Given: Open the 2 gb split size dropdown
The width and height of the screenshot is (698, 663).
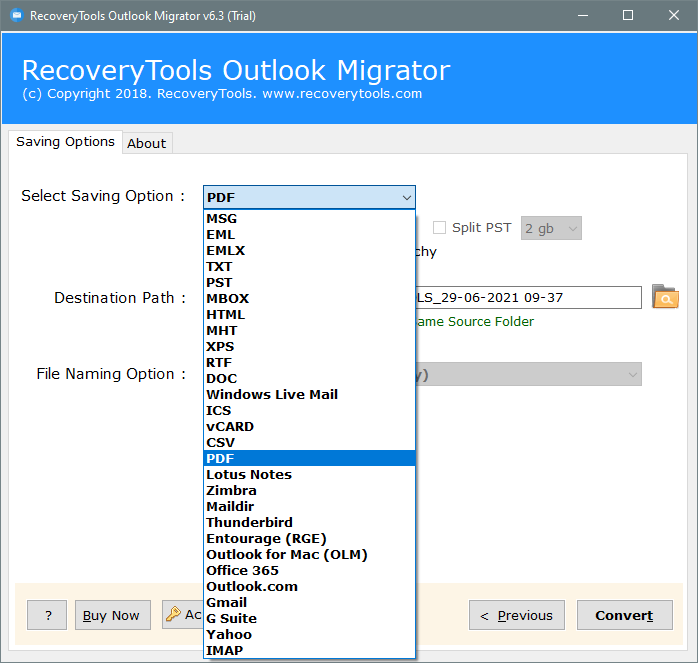Looking at the screenshot, I should point(551,228).
